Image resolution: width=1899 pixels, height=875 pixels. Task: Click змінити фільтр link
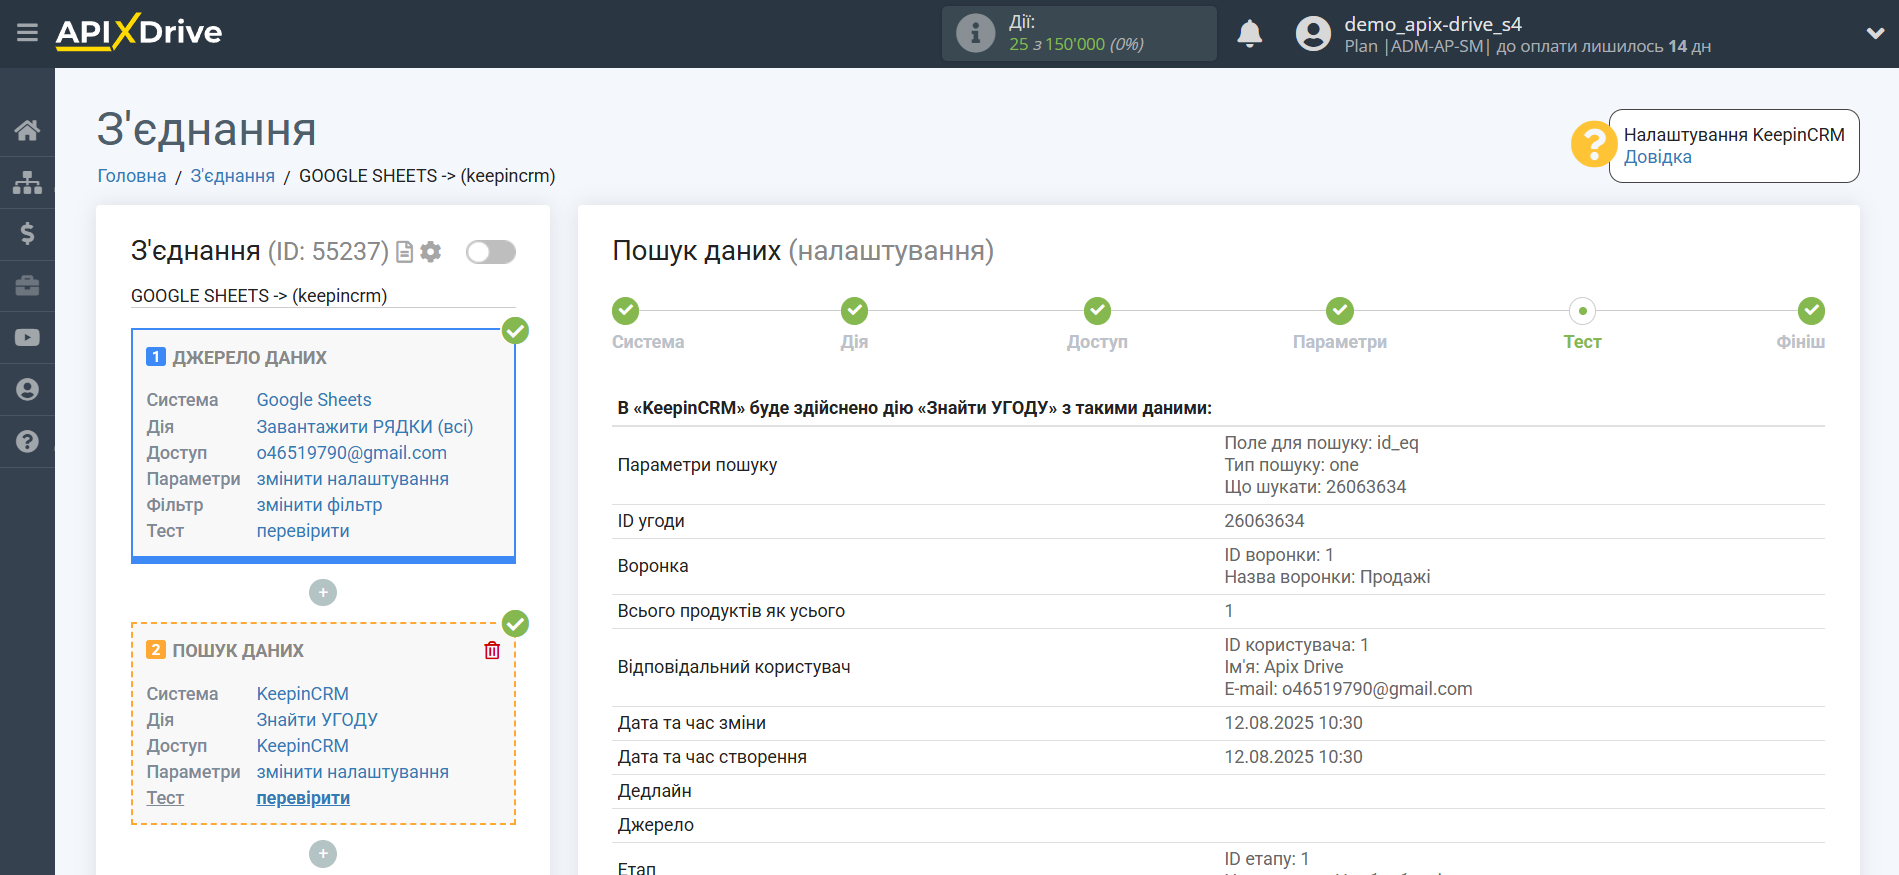coord(320,505)
